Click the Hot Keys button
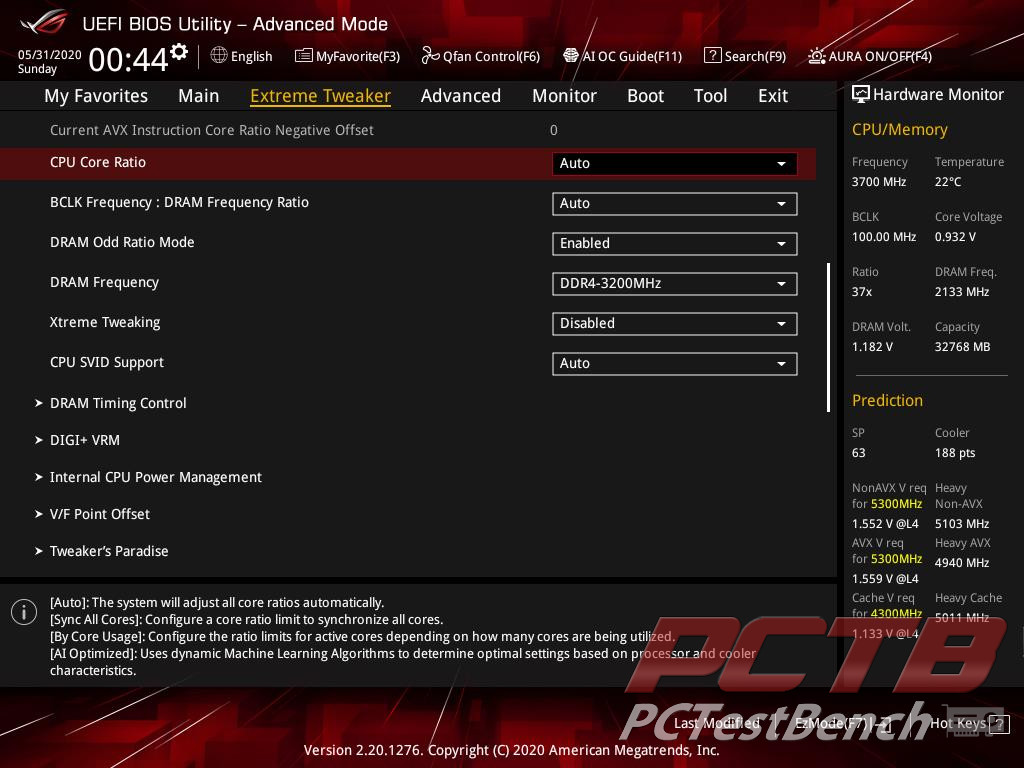This screenshot has width=1024, height=768. [x=970, y=723]
